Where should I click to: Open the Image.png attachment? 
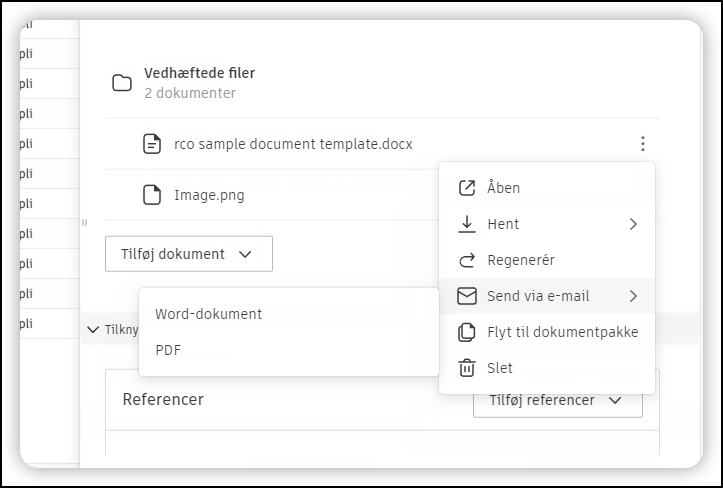[x=209, y=195]
